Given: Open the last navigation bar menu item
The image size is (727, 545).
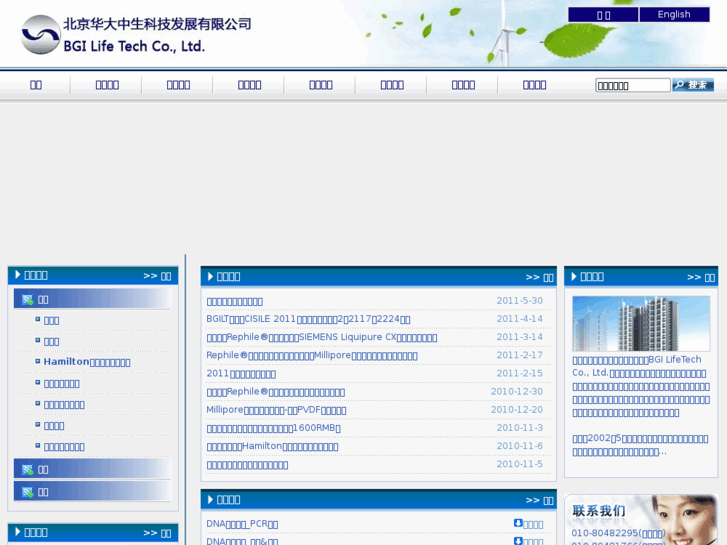Looking at the screenshot, I should (x=535, y=85).
